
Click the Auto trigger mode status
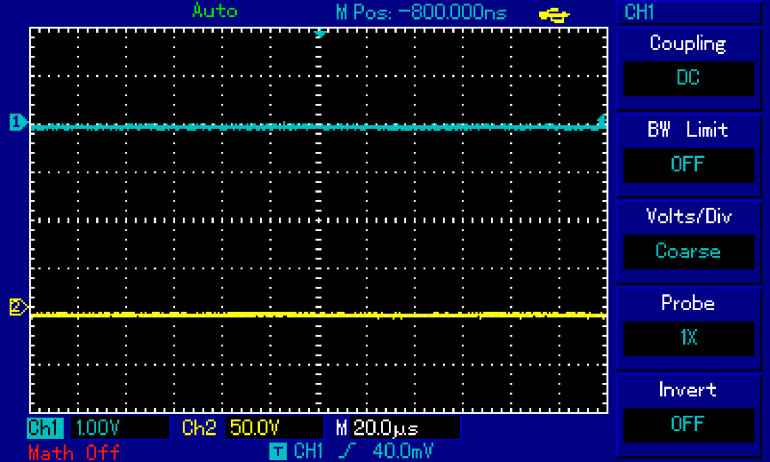click(215, 12)
